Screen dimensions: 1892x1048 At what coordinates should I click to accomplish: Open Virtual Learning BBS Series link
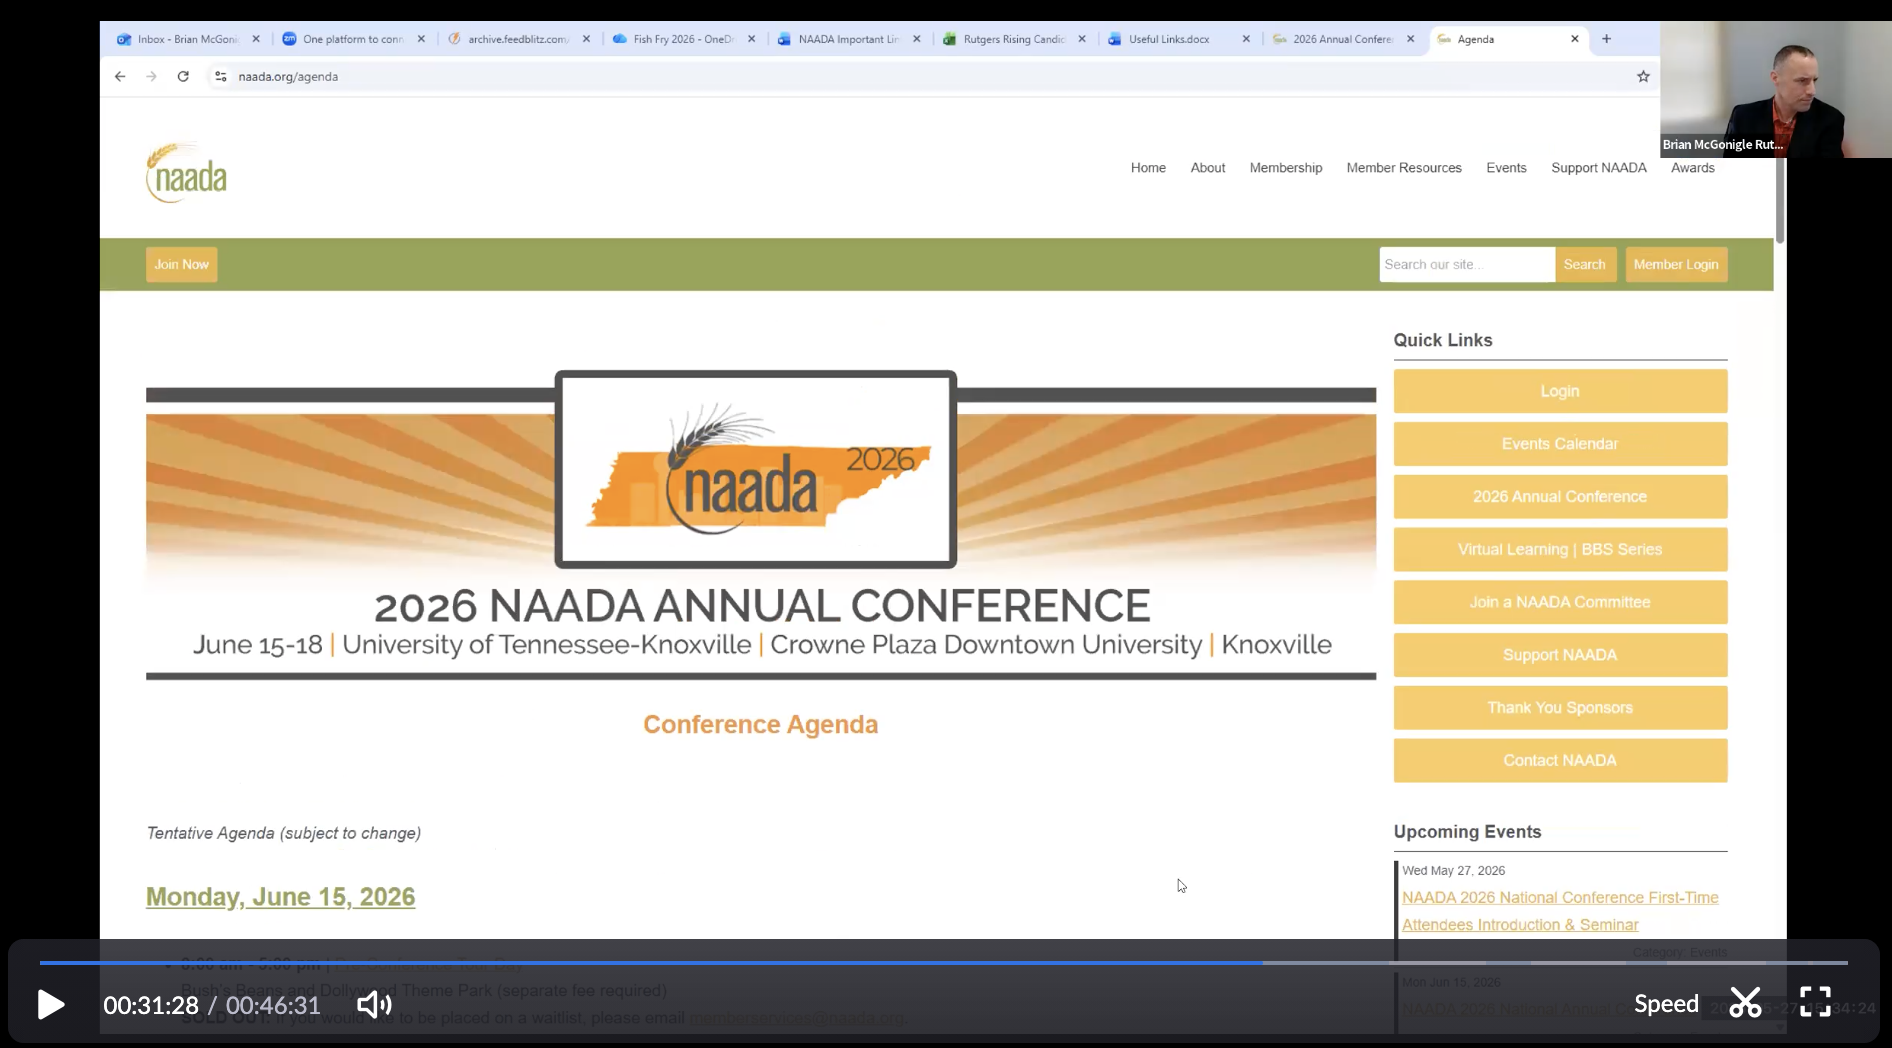[x=1560, y=550]
